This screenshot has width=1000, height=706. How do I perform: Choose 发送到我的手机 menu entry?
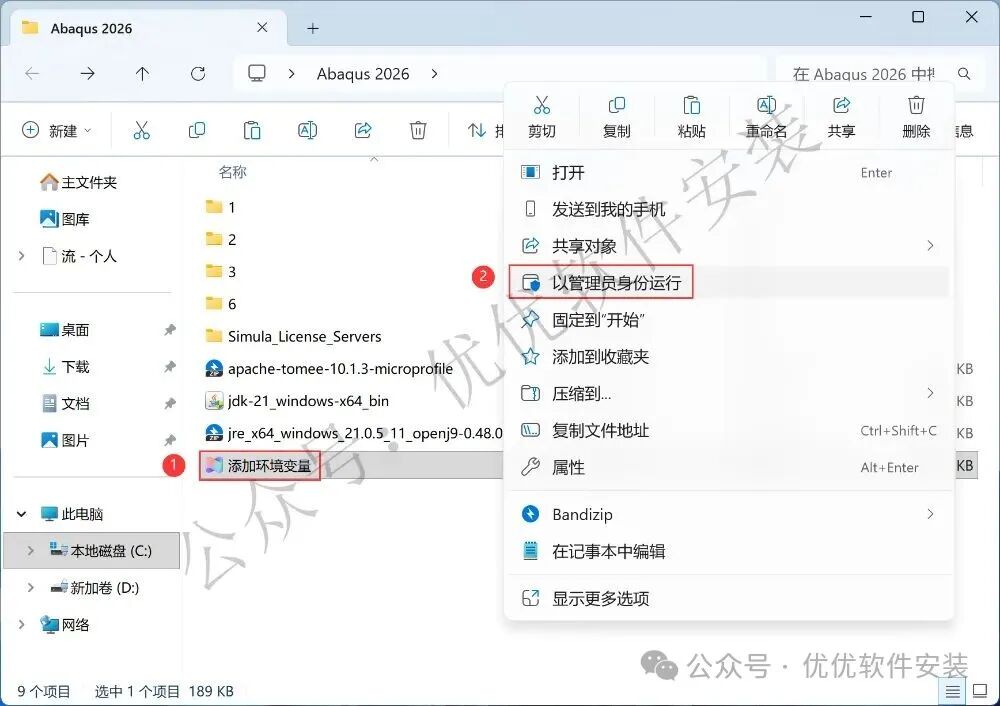point(729,209)
